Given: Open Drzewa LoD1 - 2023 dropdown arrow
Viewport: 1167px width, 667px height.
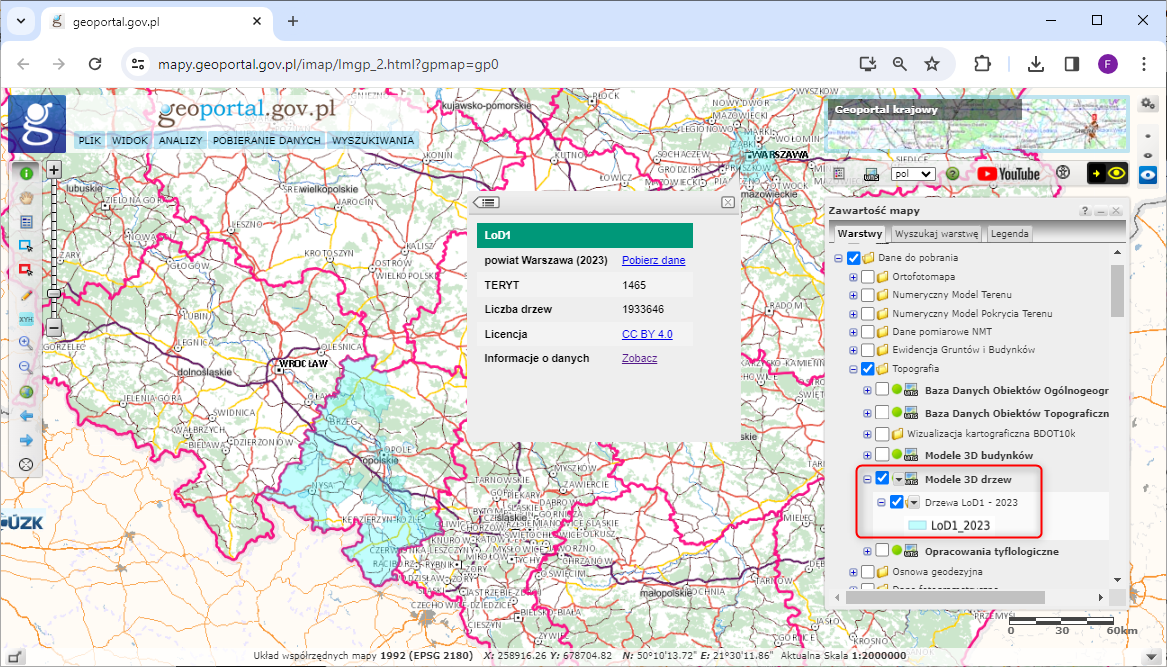Looking at the screenshot, I should pyautogui.click(x=913, y=502).
